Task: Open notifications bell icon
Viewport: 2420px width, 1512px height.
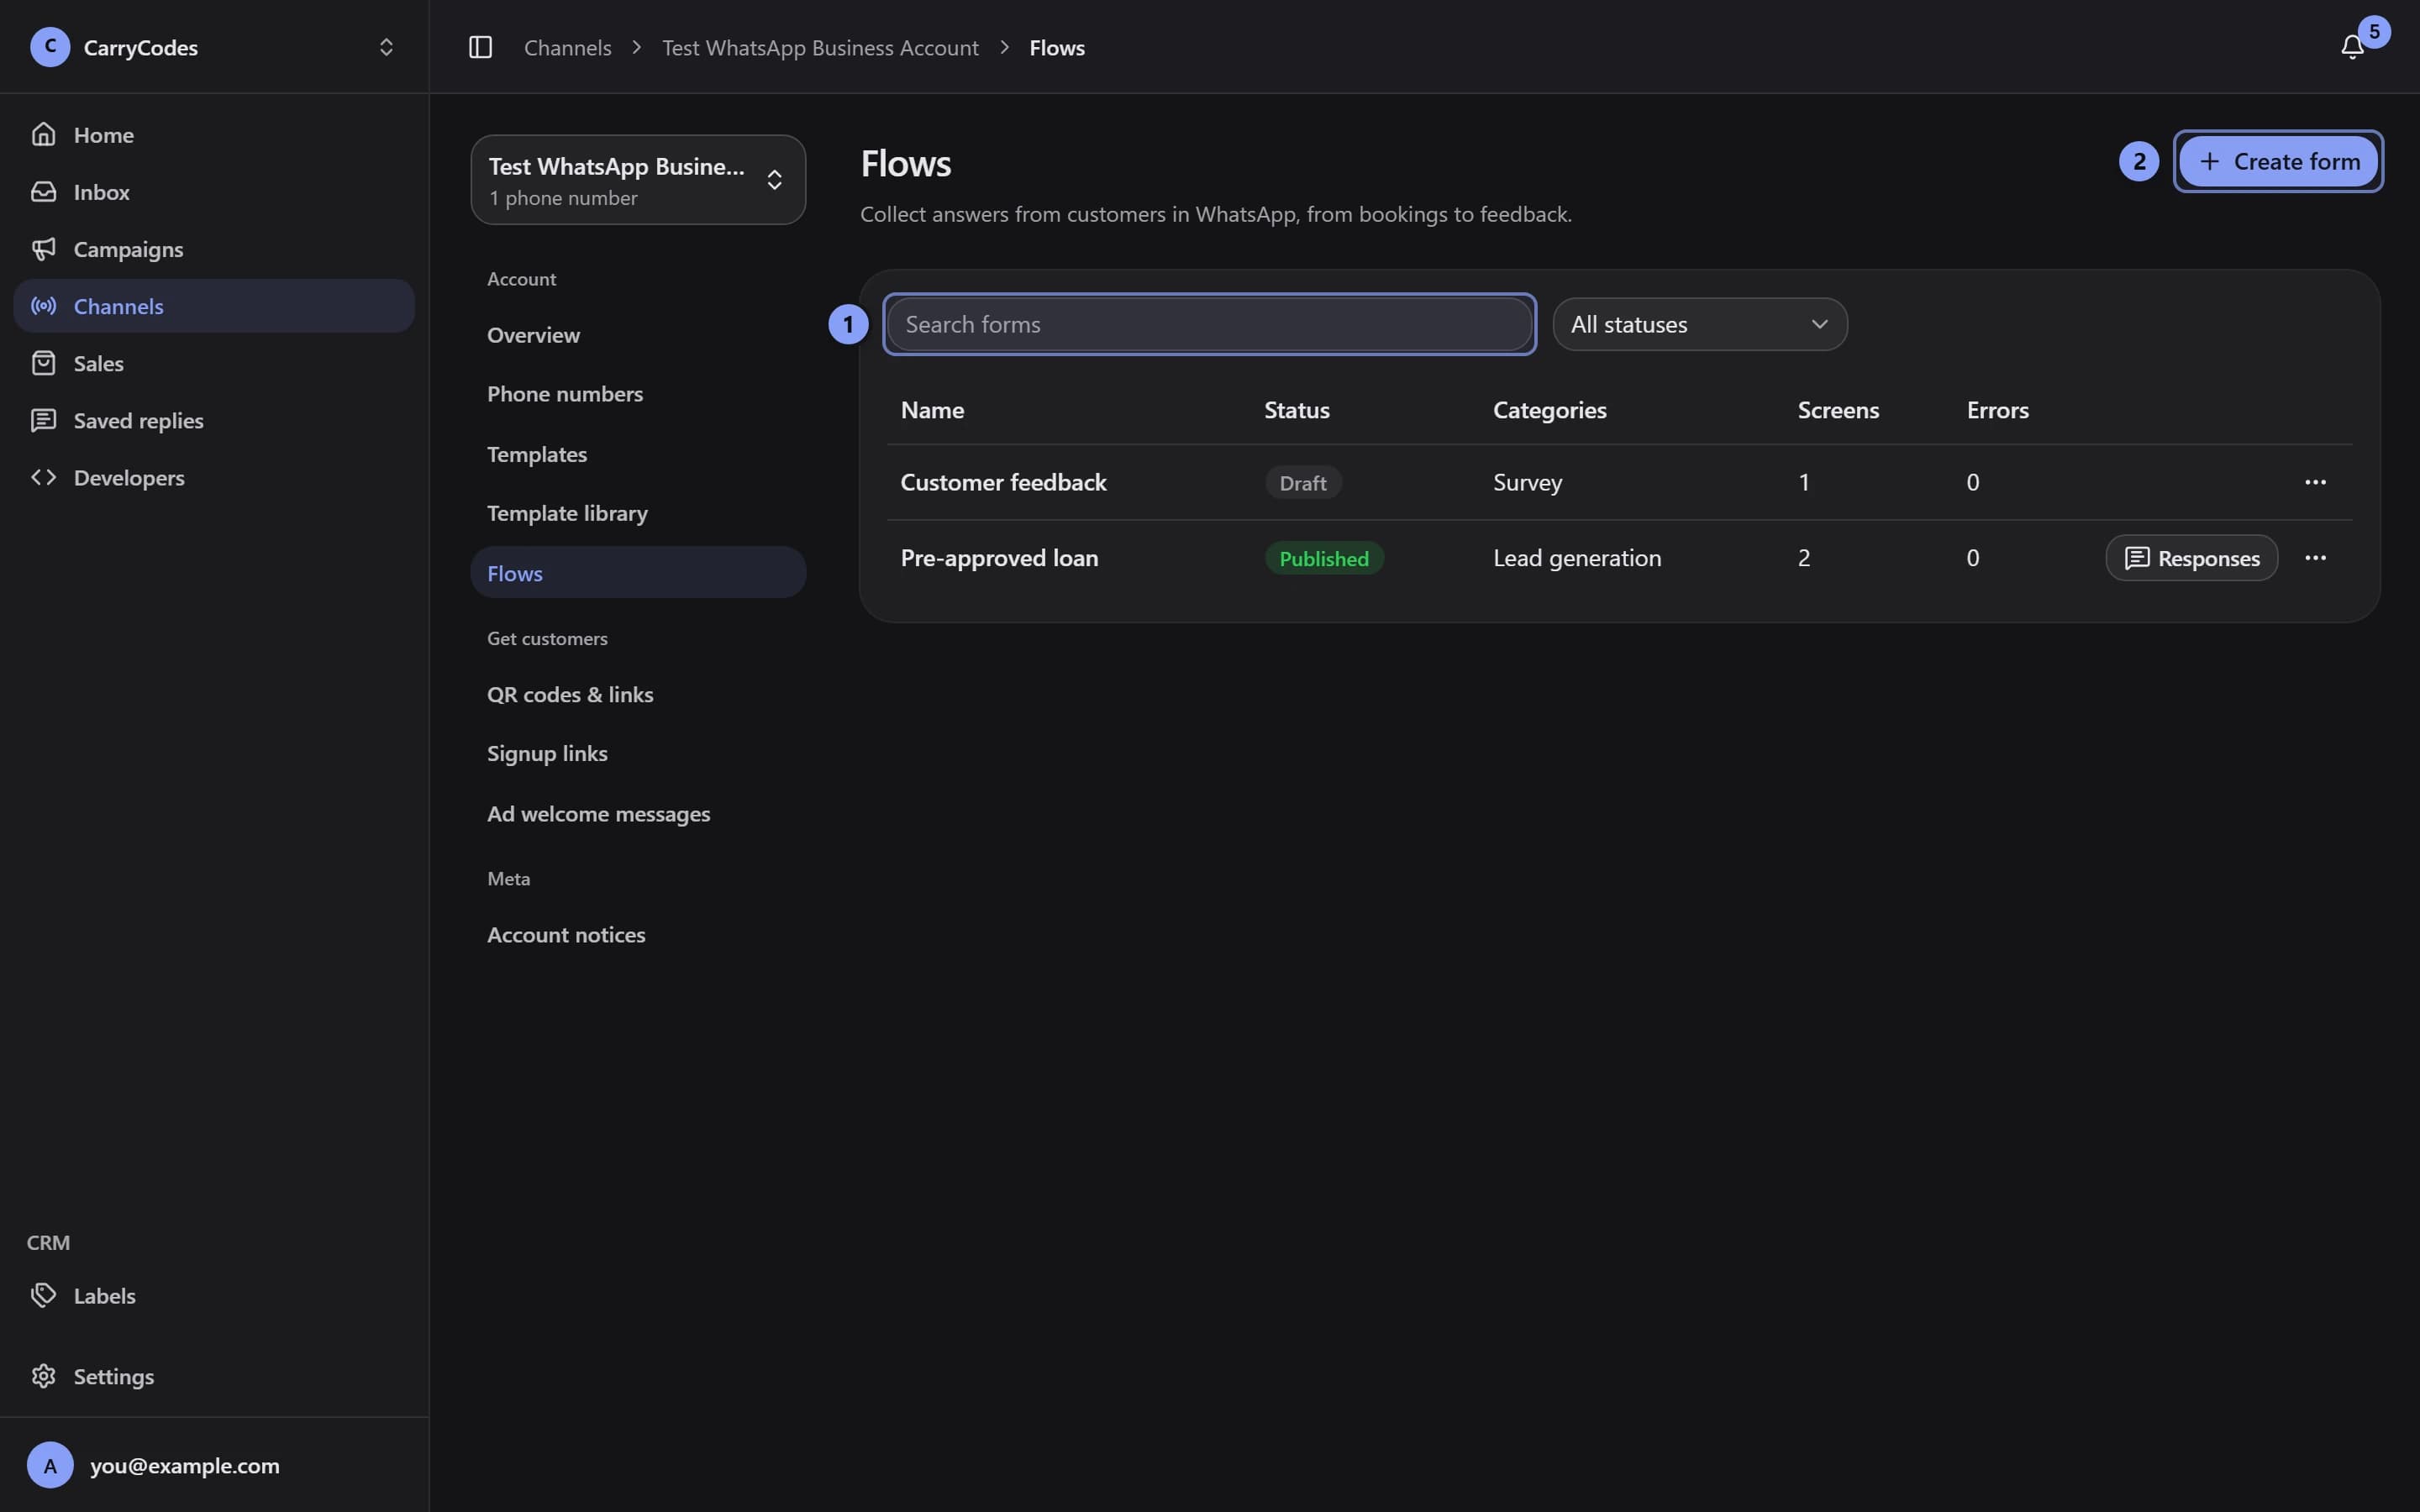Action: coord(2352,47)
